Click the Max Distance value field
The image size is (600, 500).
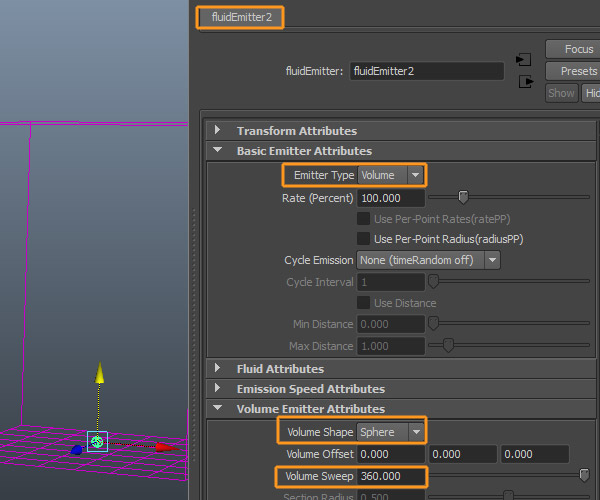391,346
